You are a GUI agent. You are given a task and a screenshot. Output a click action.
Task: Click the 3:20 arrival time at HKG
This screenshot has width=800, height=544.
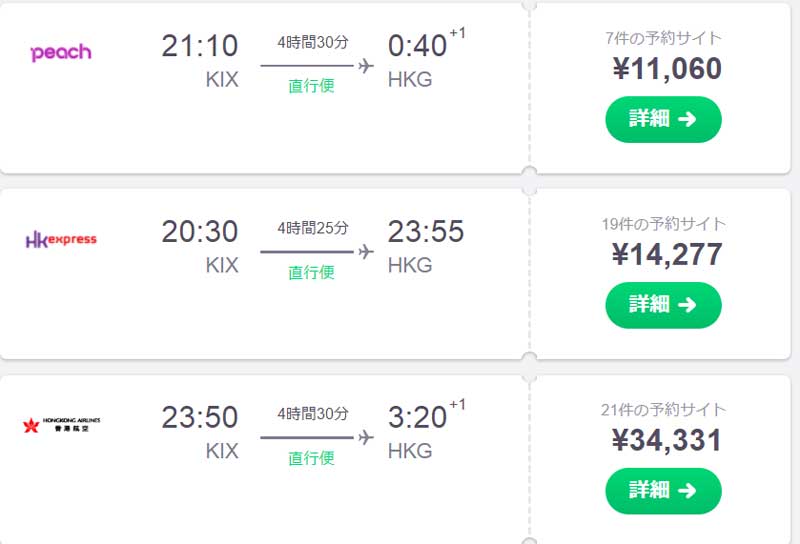pyautogui.click(x=416, y=417)
